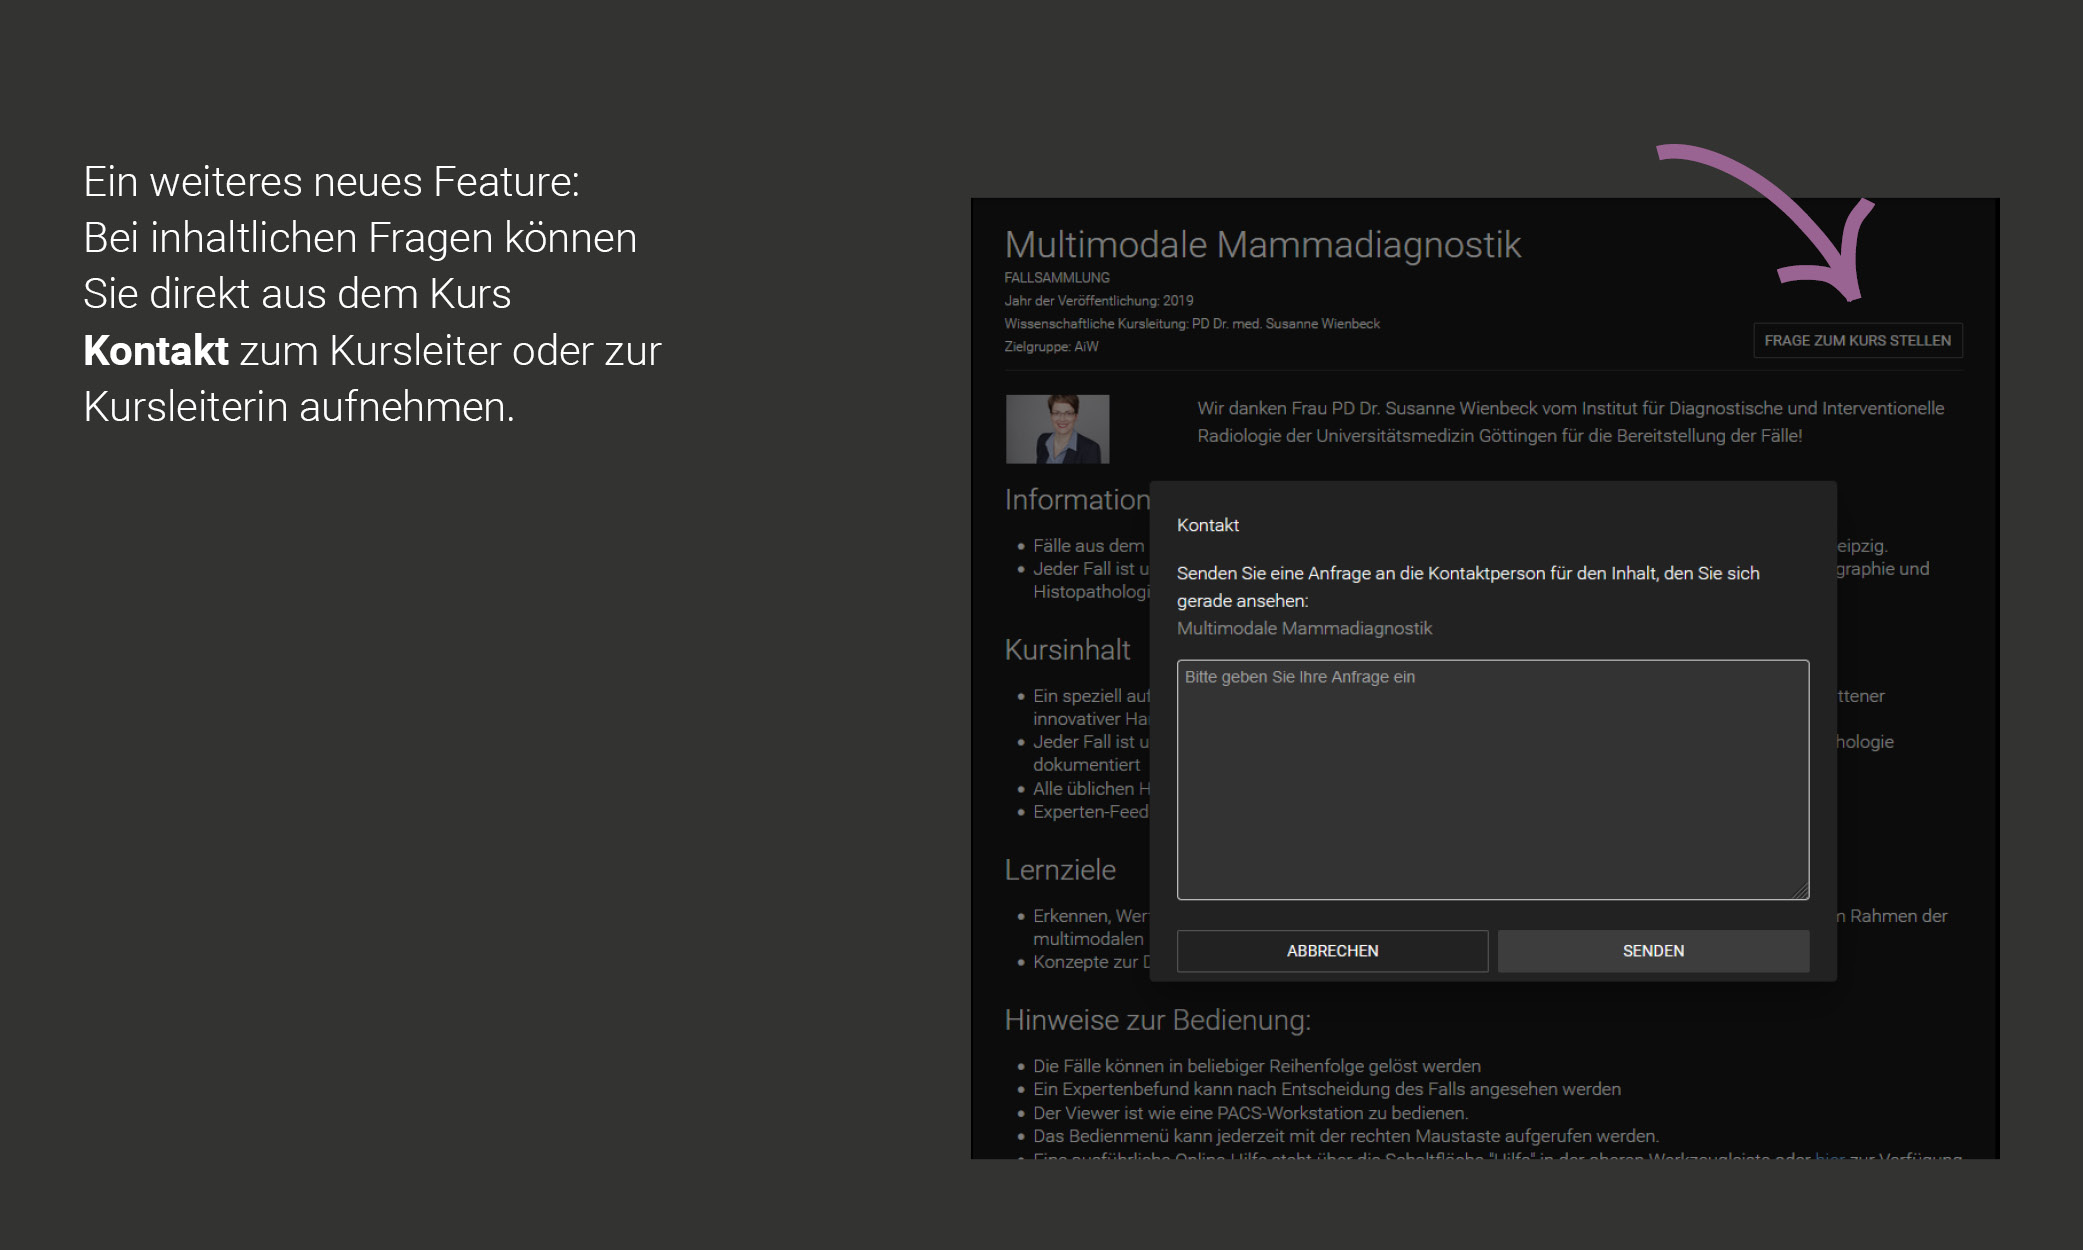
Task: Click the portrait photo of Dr. Wienbeck
Action: [1057, 429]
